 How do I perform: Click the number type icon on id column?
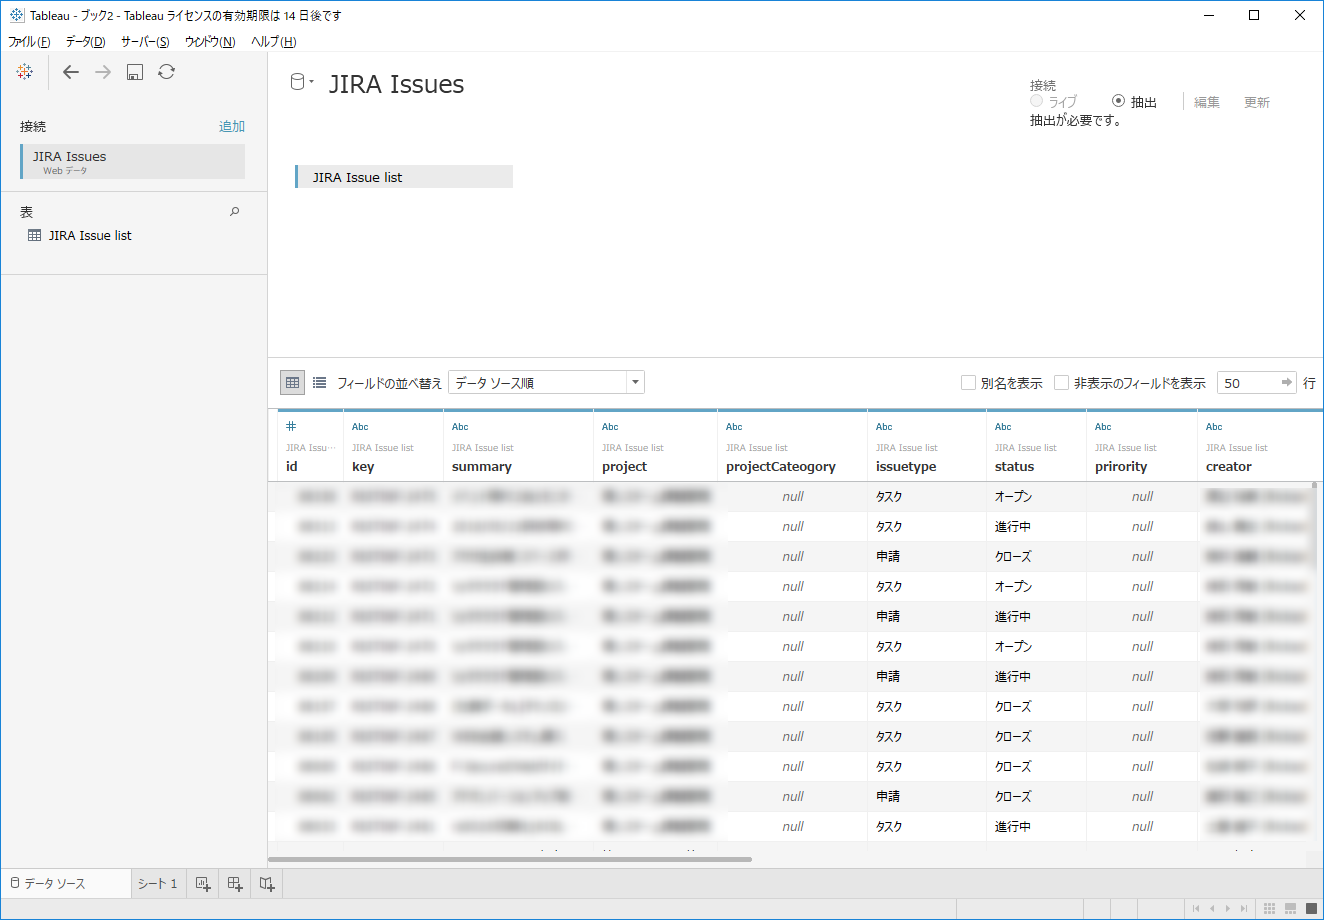click(x=291, y=426)
